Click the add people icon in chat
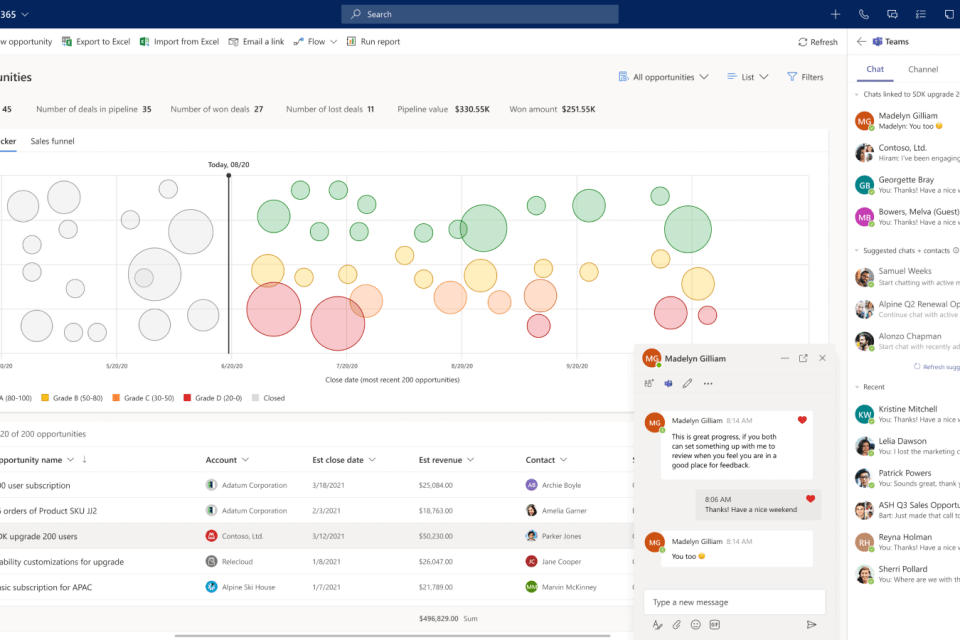This screenshot has width=960, height=640. [650, 383]
